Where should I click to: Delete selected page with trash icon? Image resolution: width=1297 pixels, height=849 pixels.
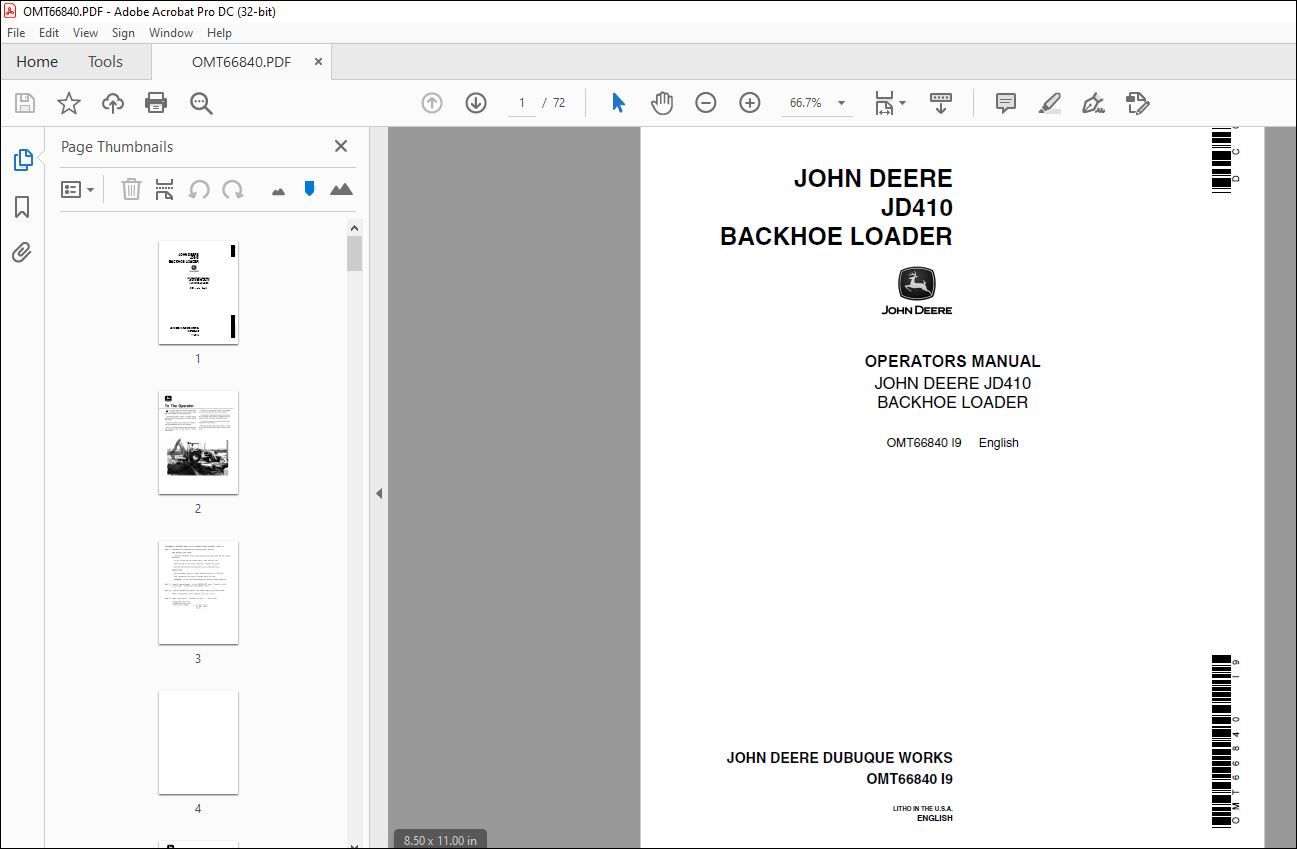[131, 189]
